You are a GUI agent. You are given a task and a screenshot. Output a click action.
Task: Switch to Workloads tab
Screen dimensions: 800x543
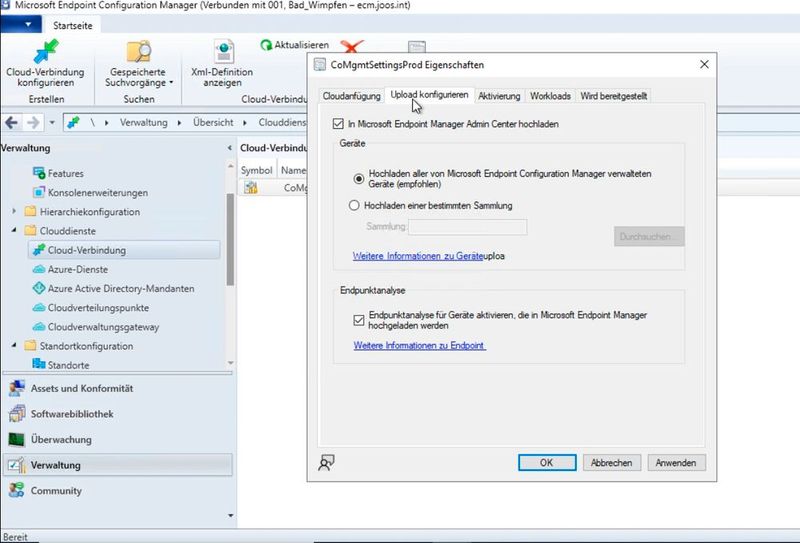coord(550,96)
